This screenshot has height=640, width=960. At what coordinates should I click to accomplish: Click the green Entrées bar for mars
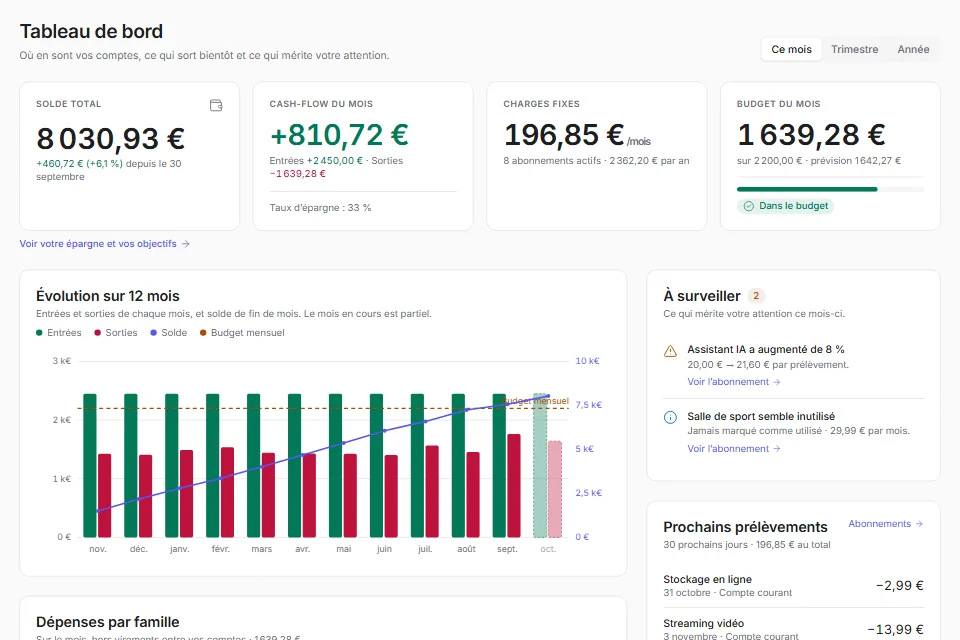[253, 465]
